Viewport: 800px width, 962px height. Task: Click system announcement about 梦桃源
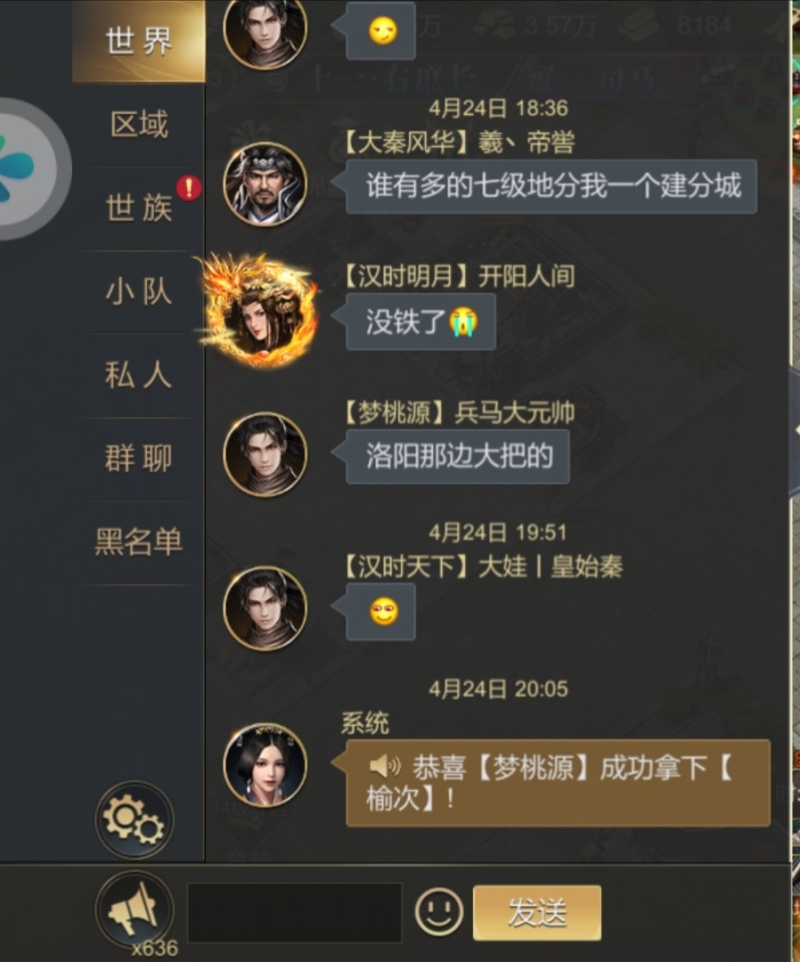tap(558, 783)
